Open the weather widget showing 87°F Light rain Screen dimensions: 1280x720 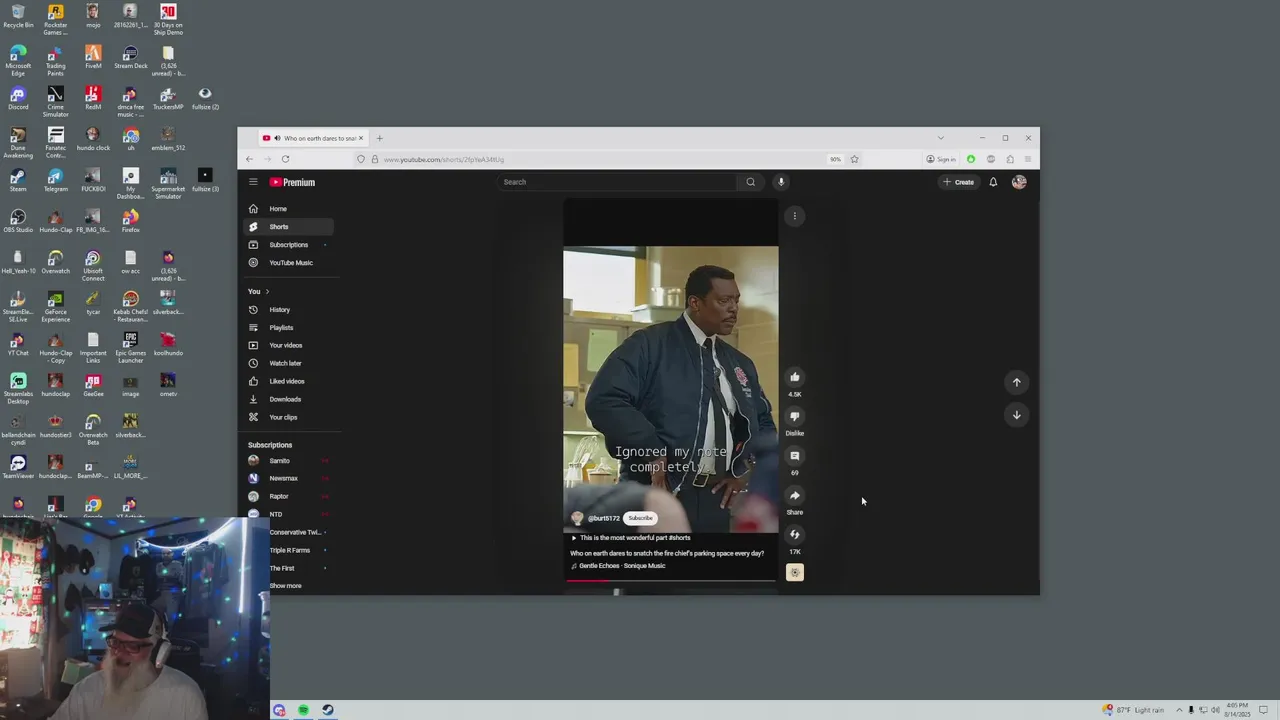pos(1133,710)
